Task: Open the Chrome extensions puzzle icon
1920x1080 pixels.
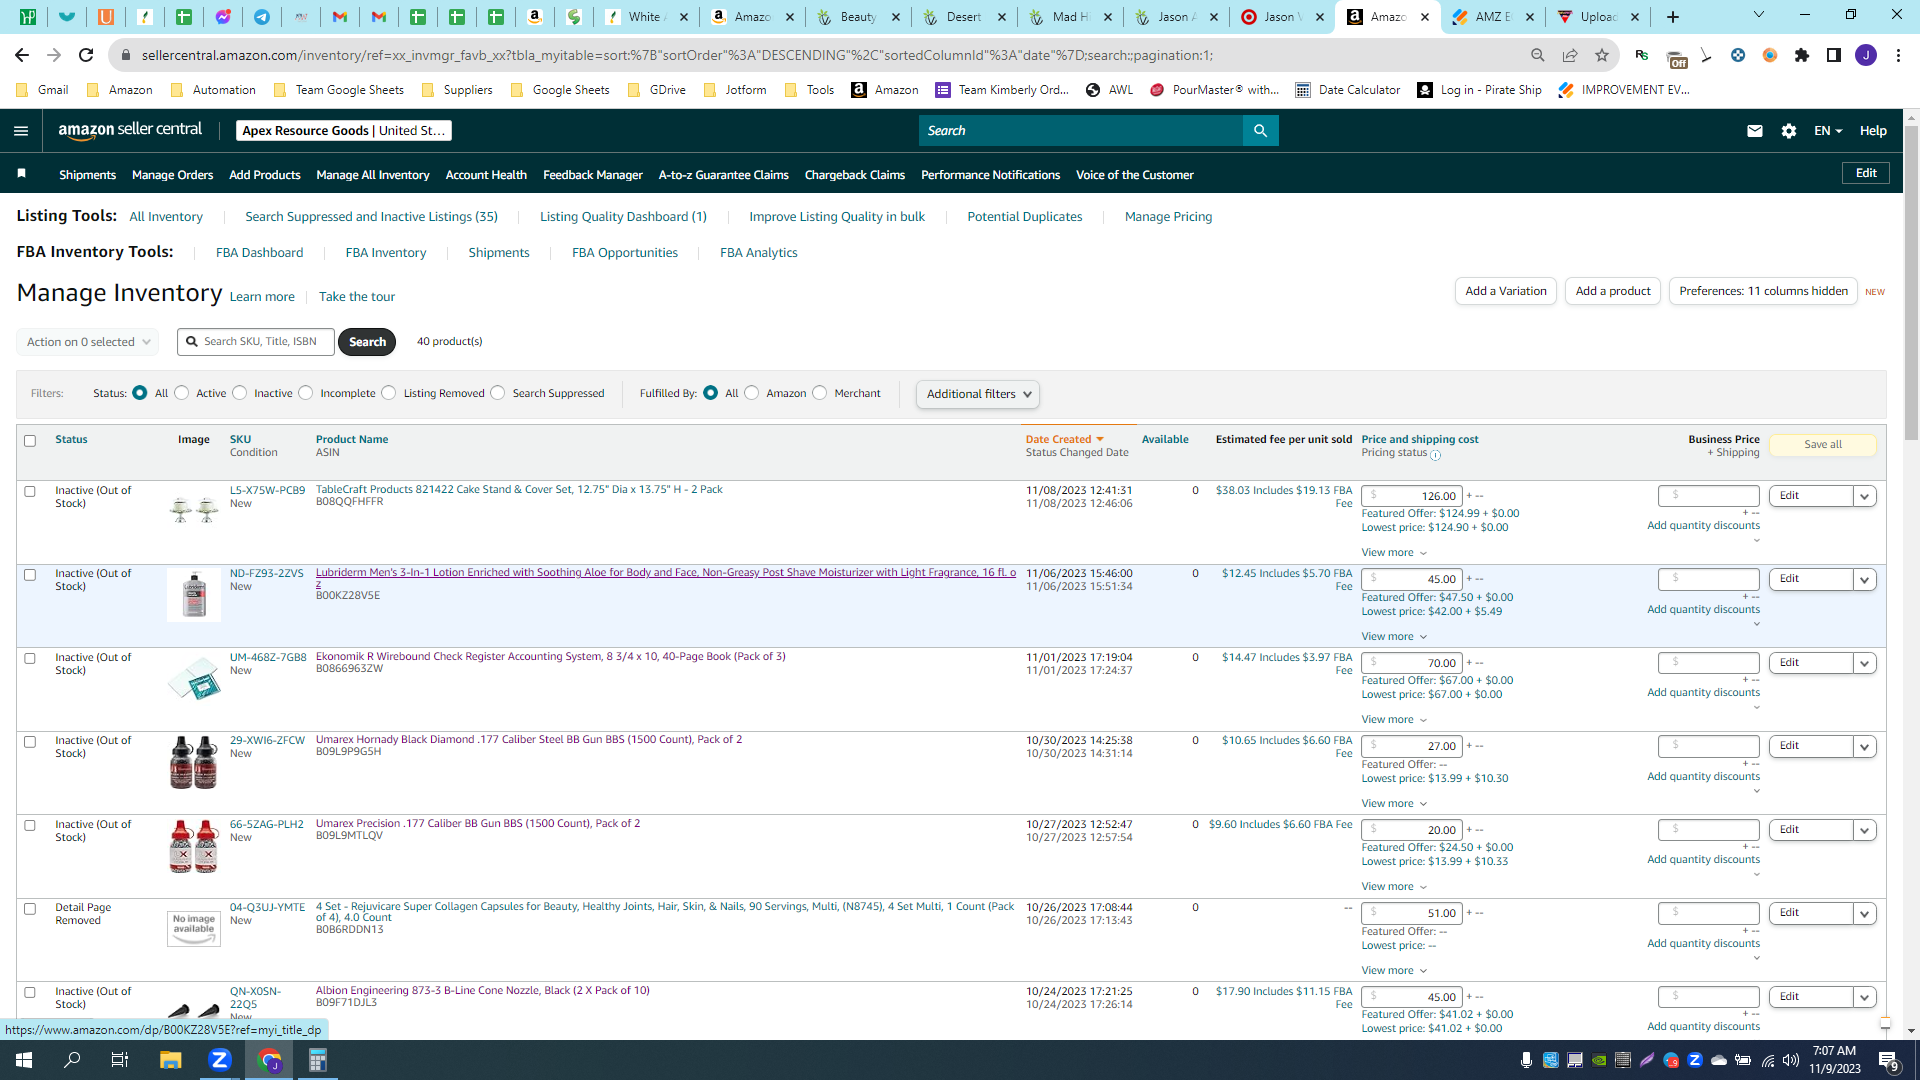Action: (x=1802, y=55)
